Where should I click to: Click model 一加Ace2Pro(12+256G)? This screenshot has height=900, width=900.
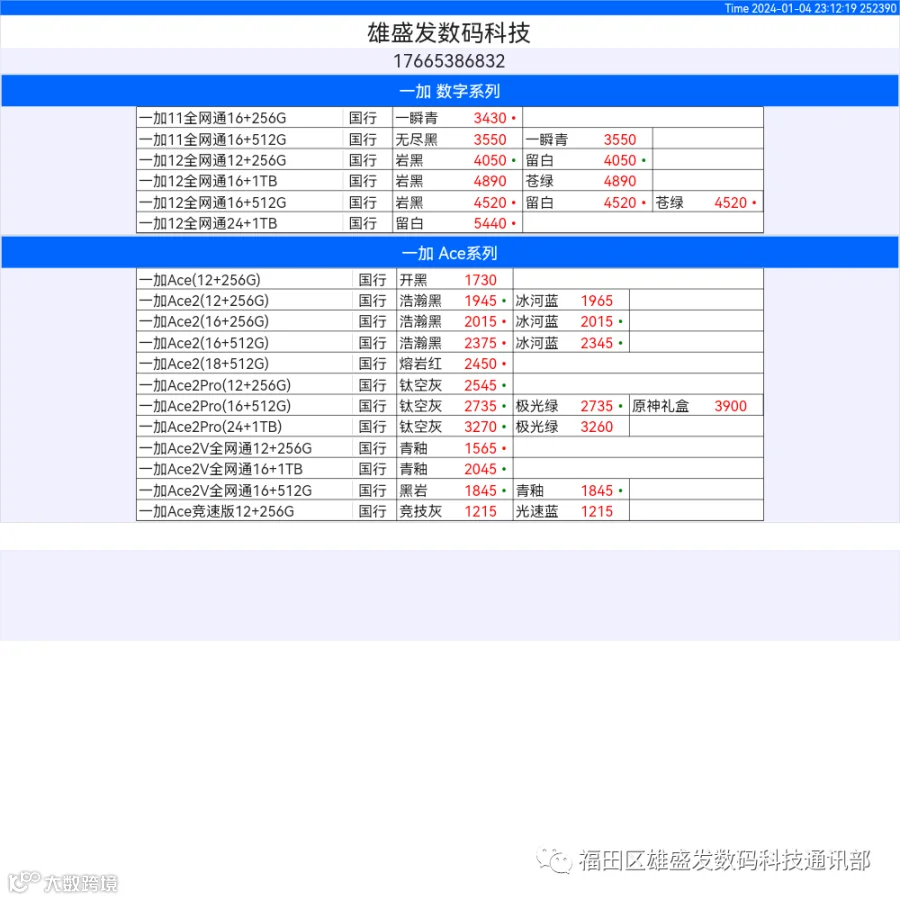point(215,385)
